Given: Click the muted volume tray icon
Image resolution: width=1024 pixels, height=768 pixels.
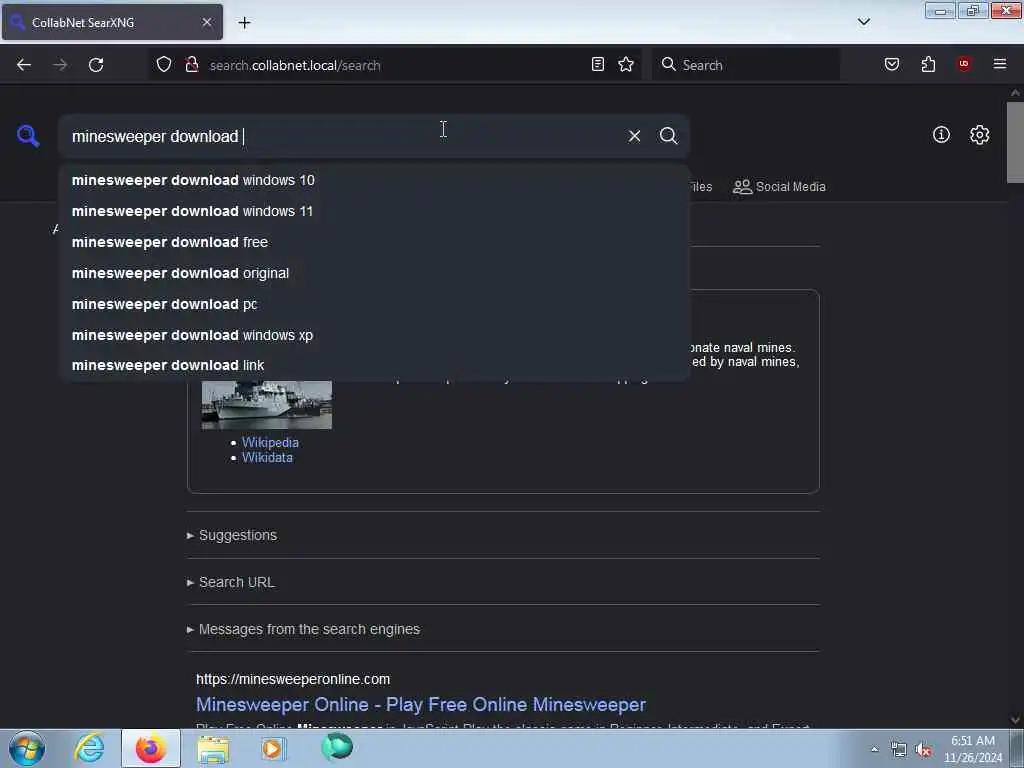Looking at the screenshot, I should 923,750.
